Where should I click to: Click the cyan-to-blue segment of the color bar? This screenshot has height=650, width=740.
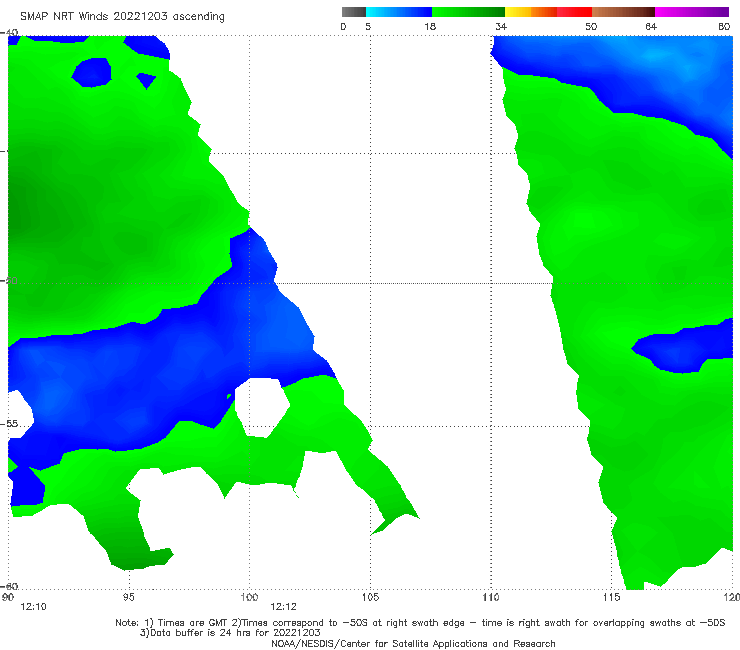pos(399,12)
